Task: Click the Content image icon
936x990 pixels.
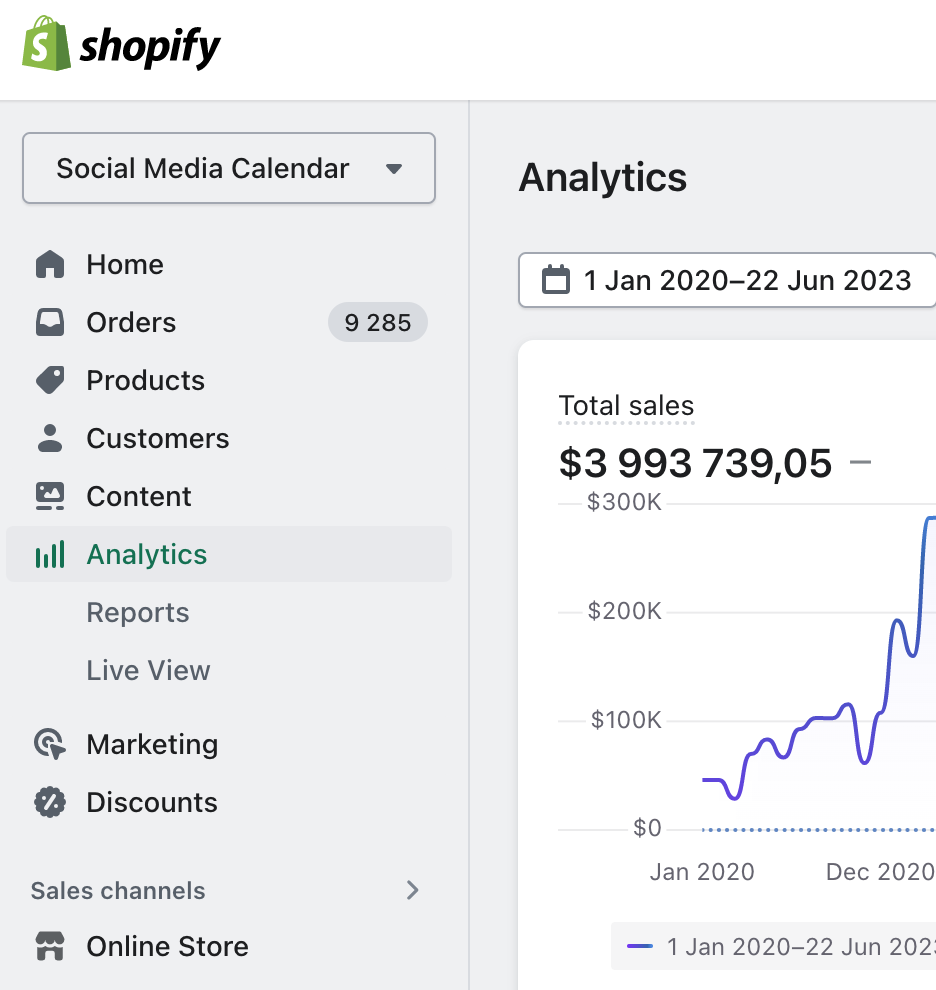Action: (x=50, y=496)
